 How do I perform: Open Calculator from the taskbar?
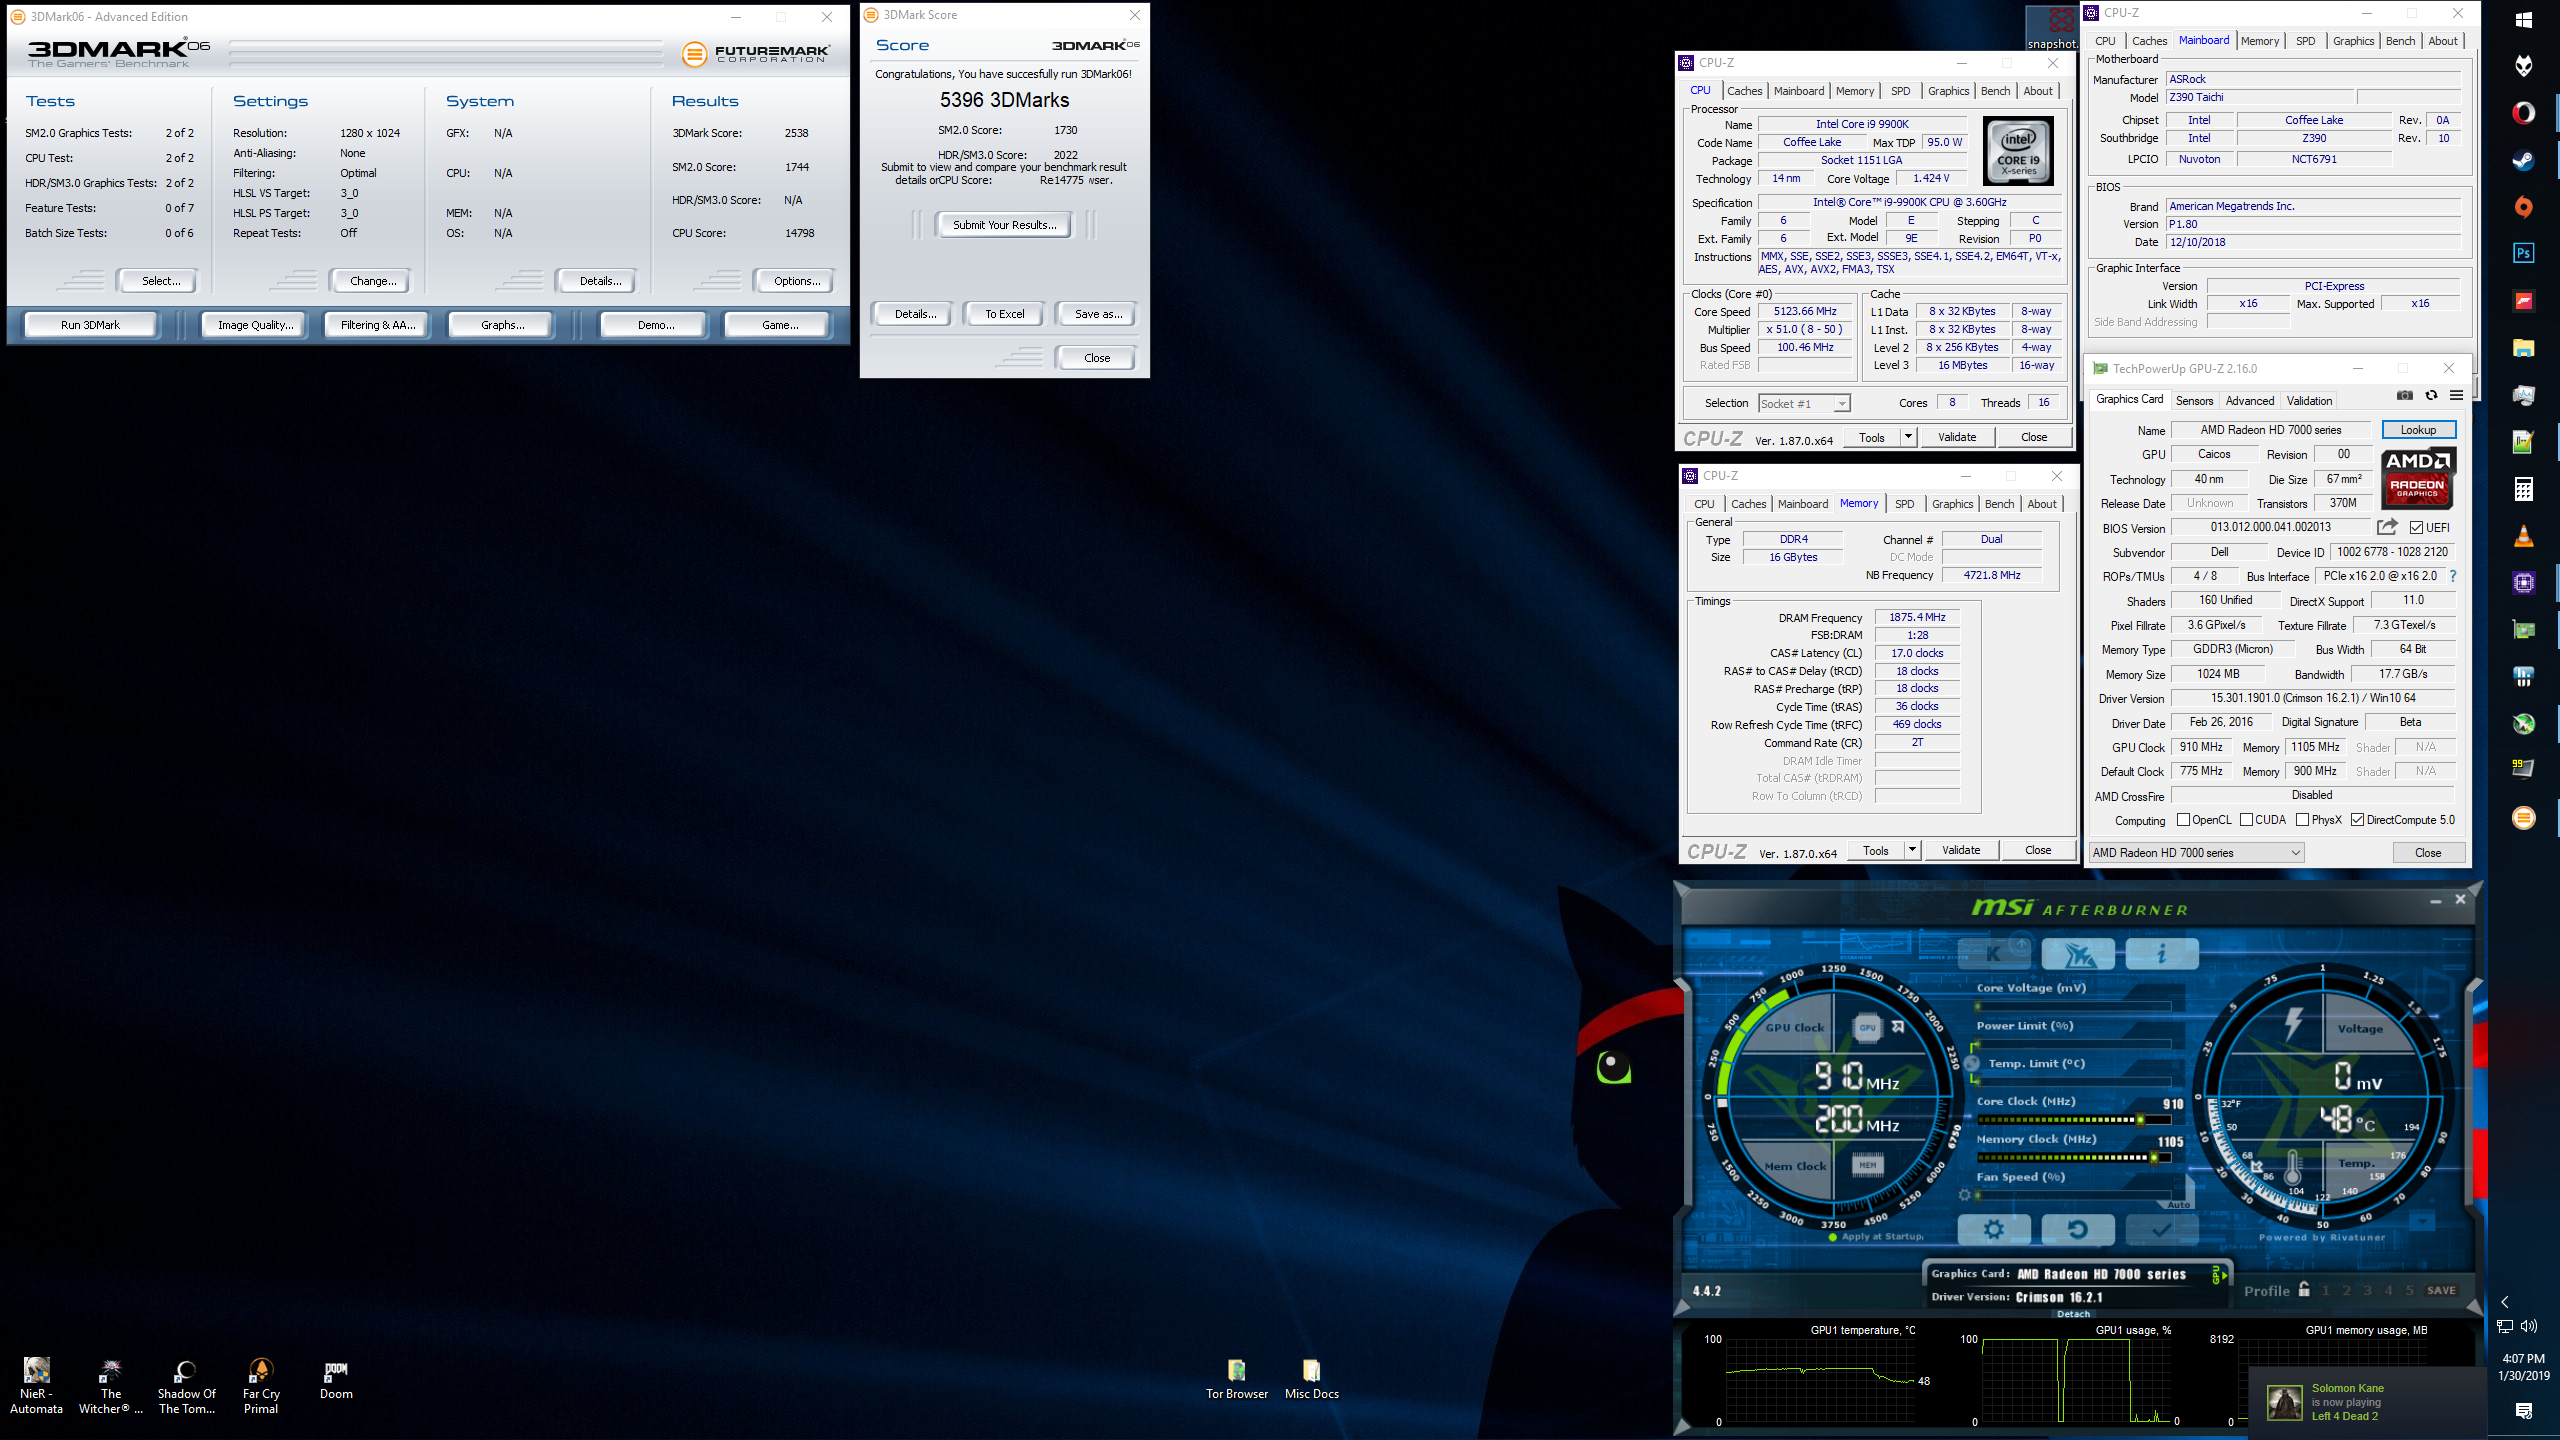pyautogui.click(x=2523, y=489)
